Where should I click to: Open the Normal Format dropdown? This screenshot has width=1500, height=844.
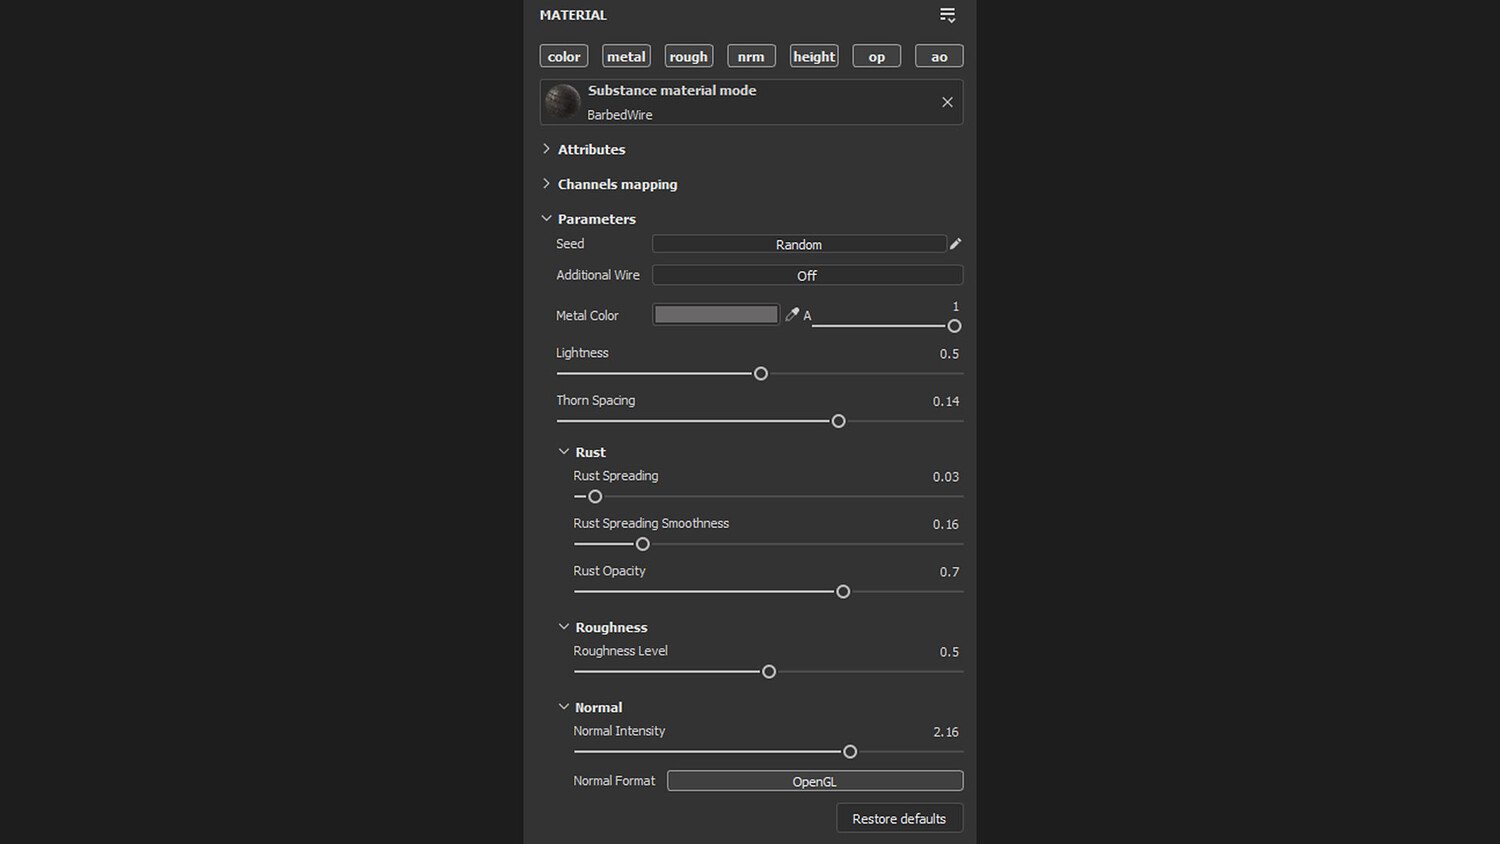pyautogui.click(x=815, y=781)
